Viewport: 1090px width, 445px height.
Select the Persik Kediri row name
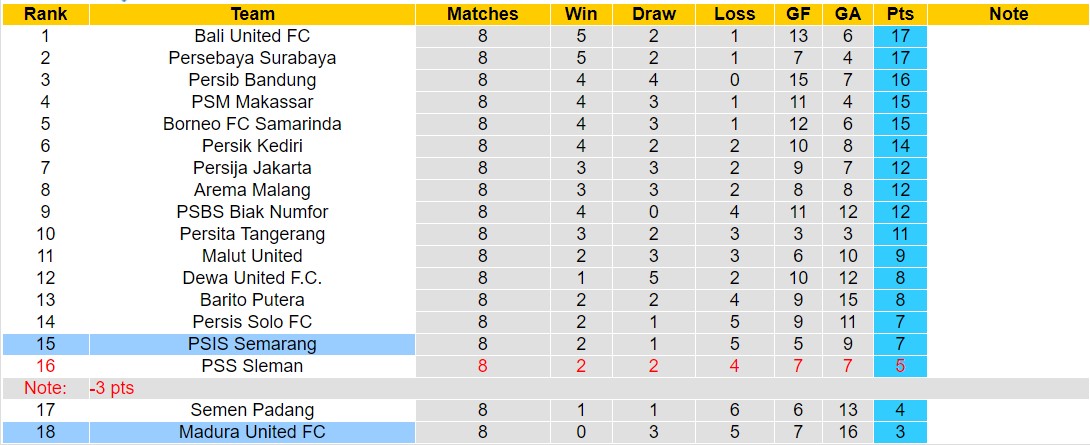point(252,146)
